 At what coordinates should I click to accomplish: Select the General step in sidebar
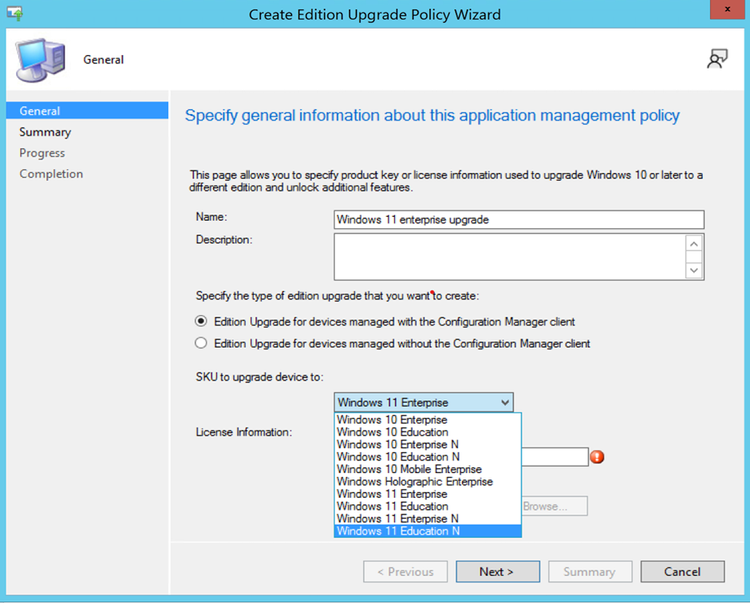[x=87, y=110]
